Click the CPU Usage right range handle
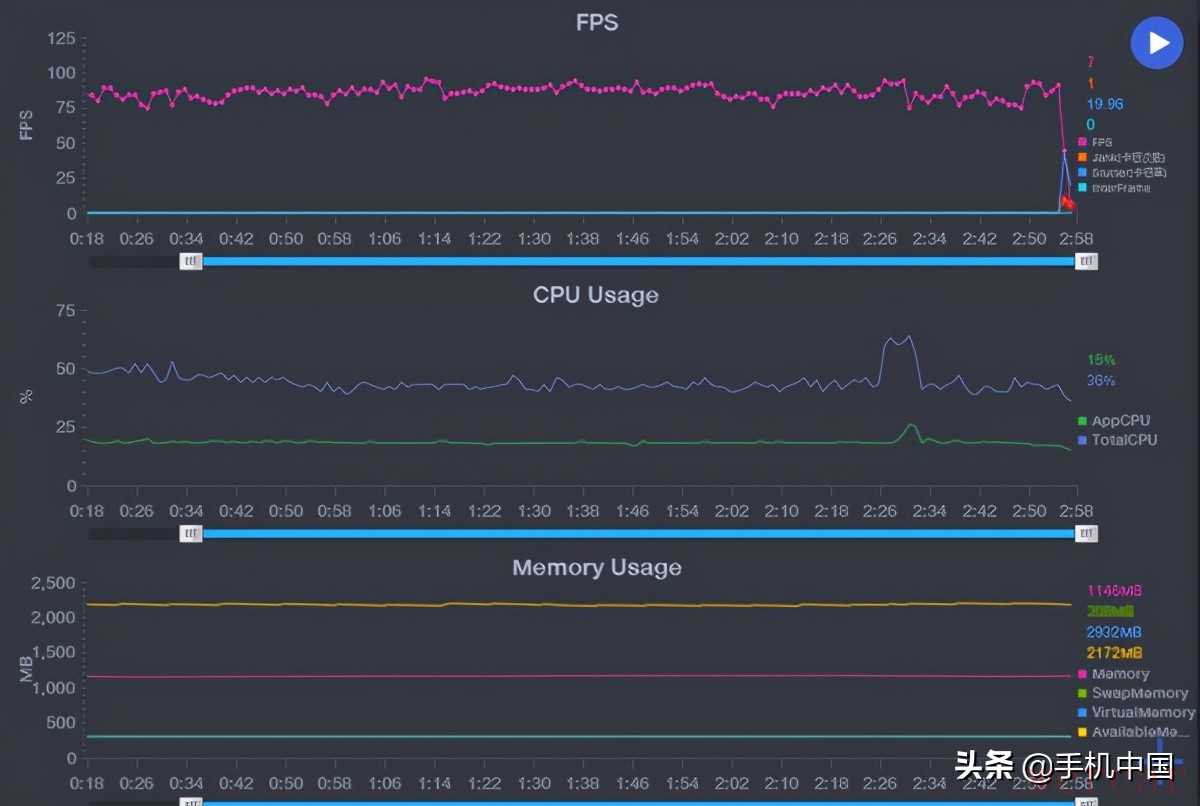The height and width of the screenshot is (806, 1200). 1086,534
